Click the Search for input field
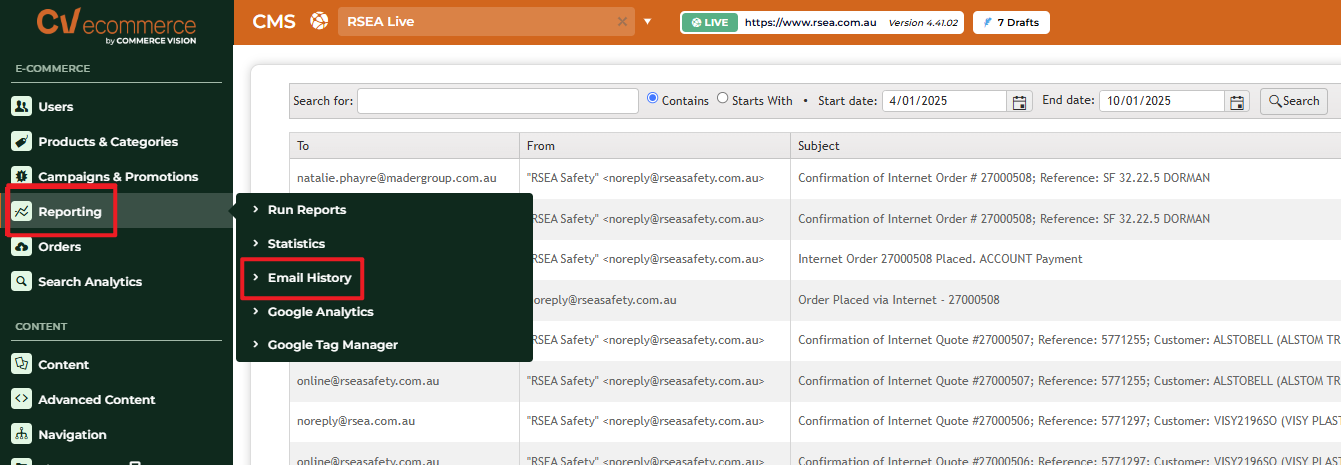This screenshot has height=465, width=1341. coord(498,101)
